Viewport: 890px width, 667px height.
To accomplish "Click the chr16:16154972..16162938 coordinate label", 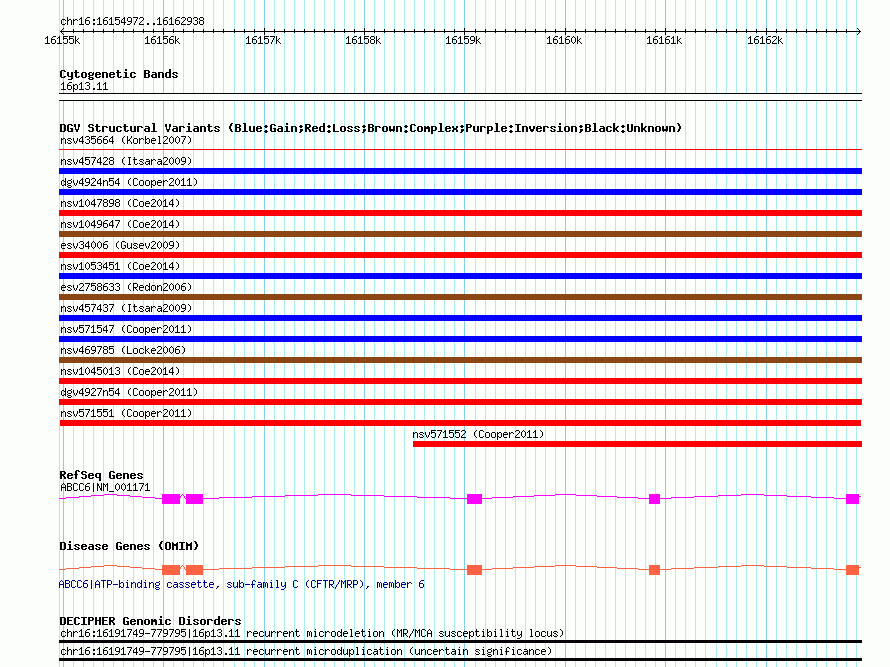I will (132, 21).
